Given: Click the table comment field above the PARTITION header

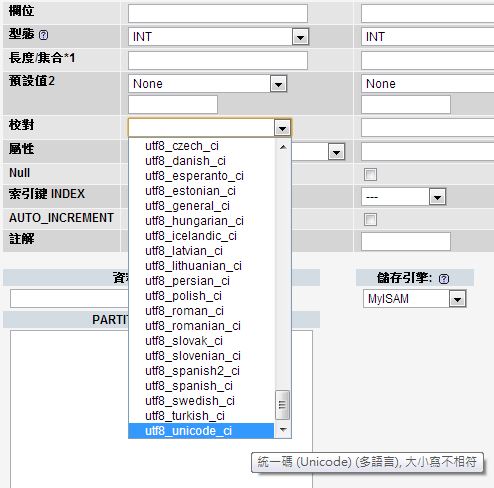Looking at the screenshot, I should 69,299.
